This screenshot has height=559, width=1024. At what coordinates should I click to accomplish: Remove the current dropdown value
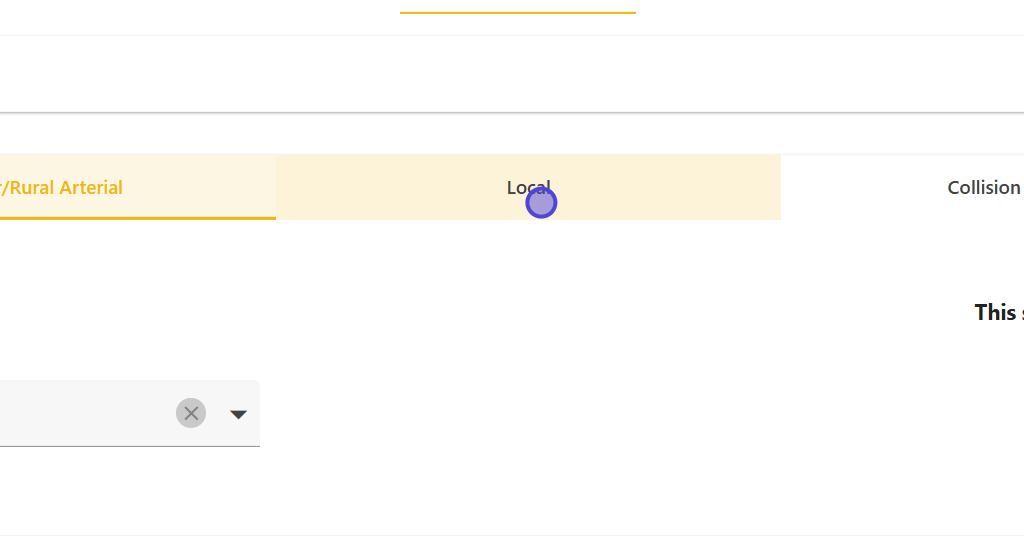tap(191, 413)
